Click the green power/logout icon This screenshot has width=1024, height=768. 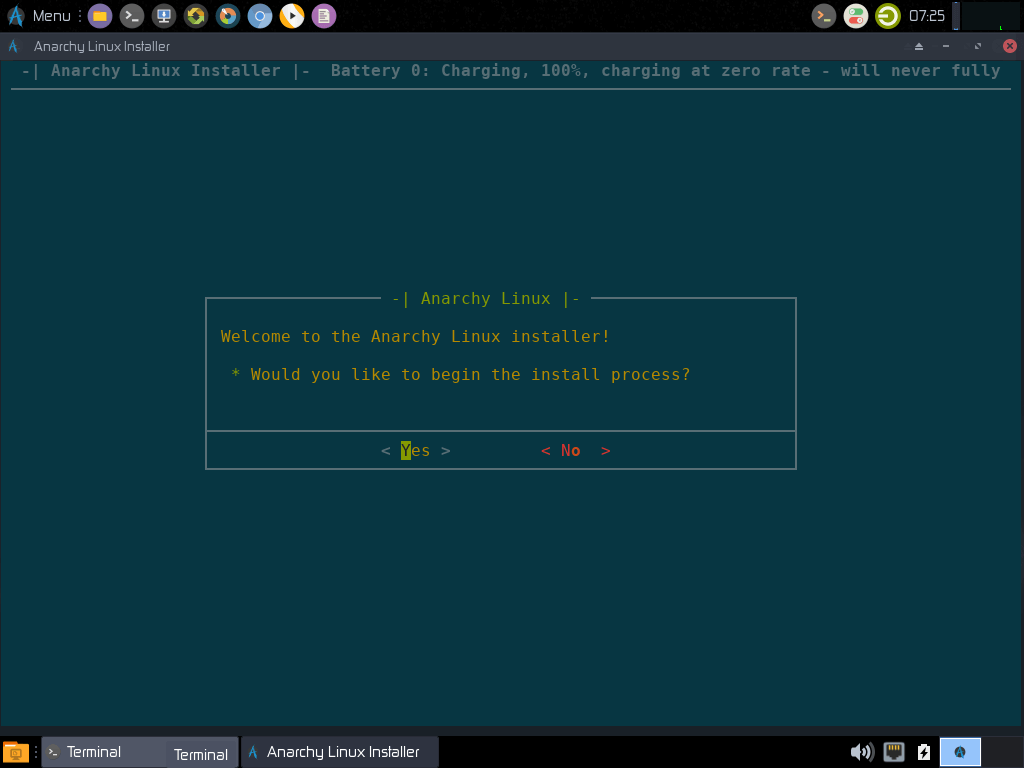click(888, 16)
